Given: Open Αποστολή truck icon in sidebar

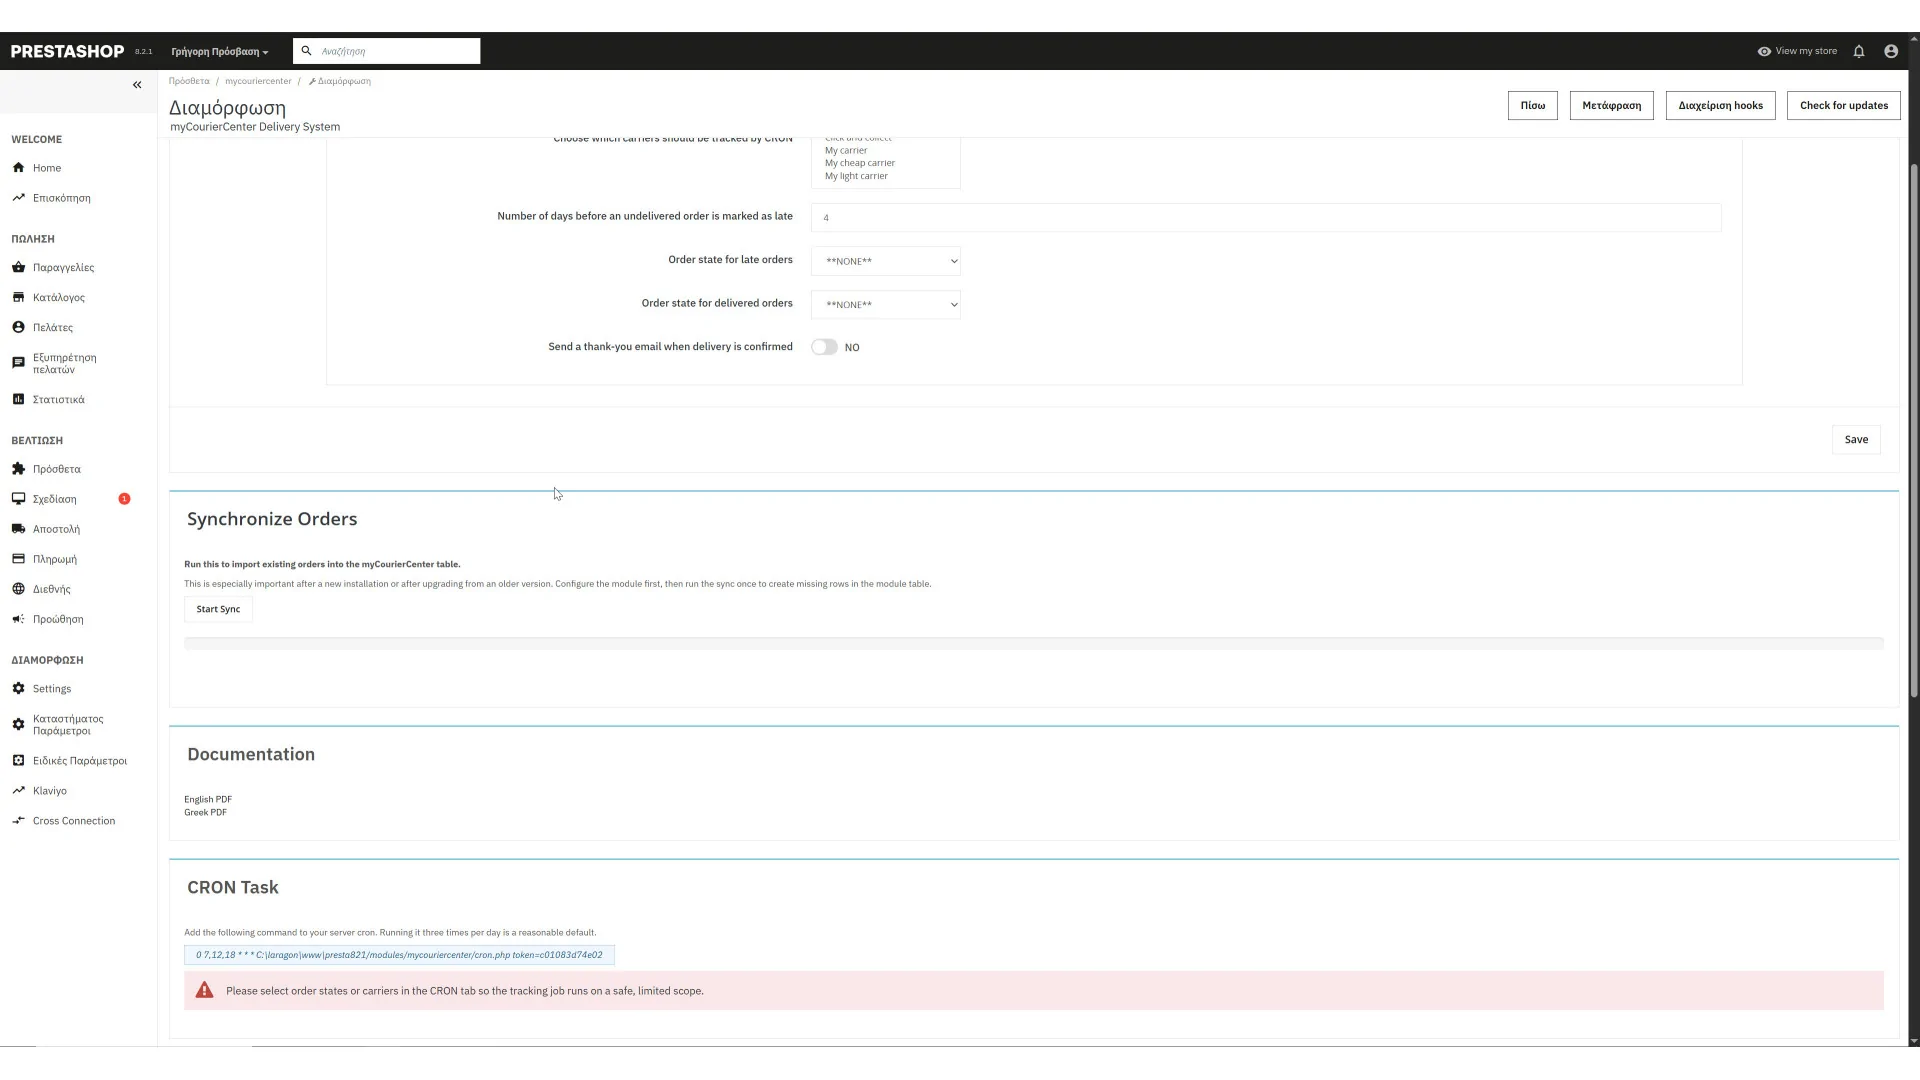Looking at the screenshot, I should [x=18, y=528].
